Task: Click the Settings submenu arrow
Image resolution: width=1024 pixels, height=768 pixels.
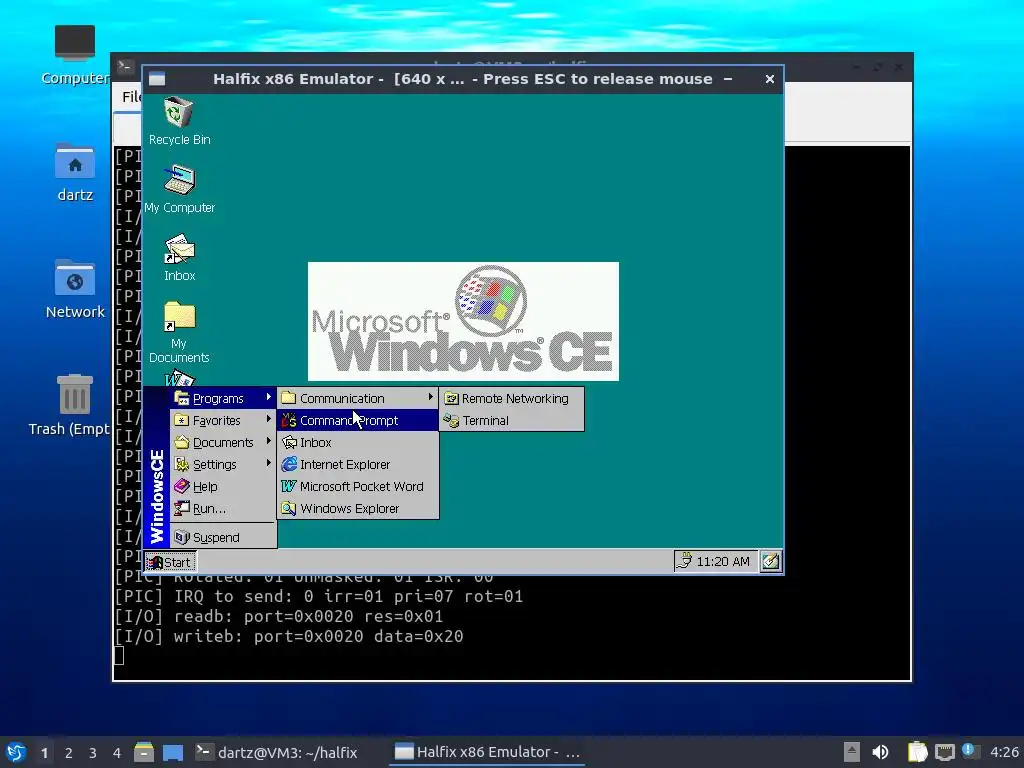Action: pyautogui.click(x=268, y=463)
